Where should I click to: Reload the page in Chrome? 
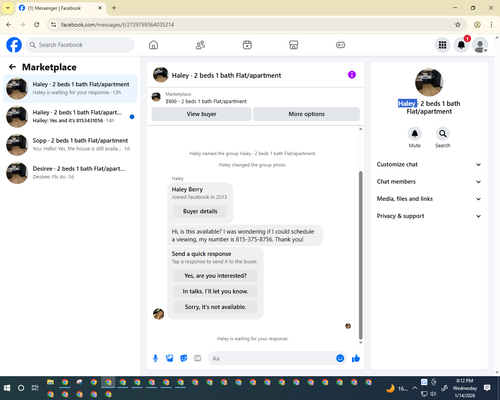click(x=37, y=25)
